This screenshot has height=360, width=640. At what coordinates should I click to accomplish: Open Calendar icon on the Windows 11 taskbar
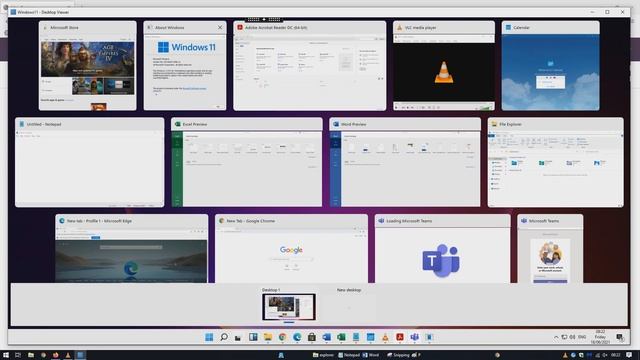[x=371, y=337]
